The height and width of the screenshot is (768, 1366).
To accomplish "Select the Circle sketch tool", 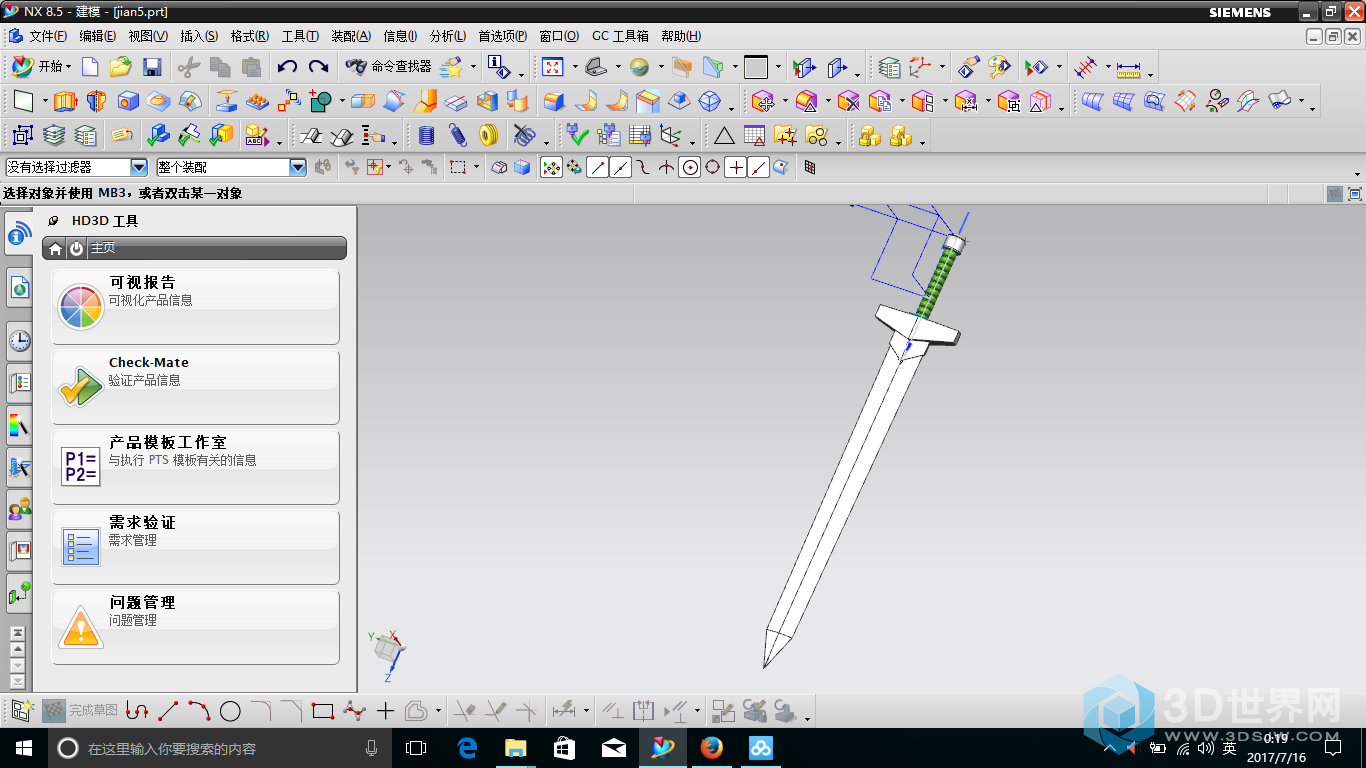I will [230, 711].
